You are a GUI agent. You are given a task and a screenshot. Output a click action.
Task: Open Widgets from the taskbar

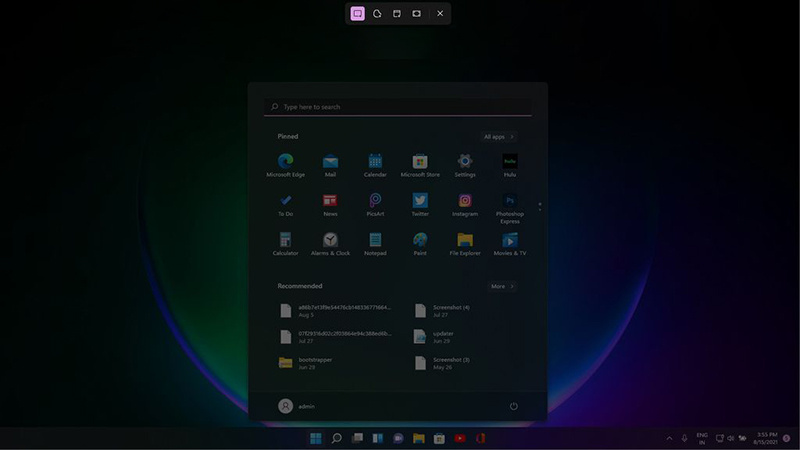378,438
